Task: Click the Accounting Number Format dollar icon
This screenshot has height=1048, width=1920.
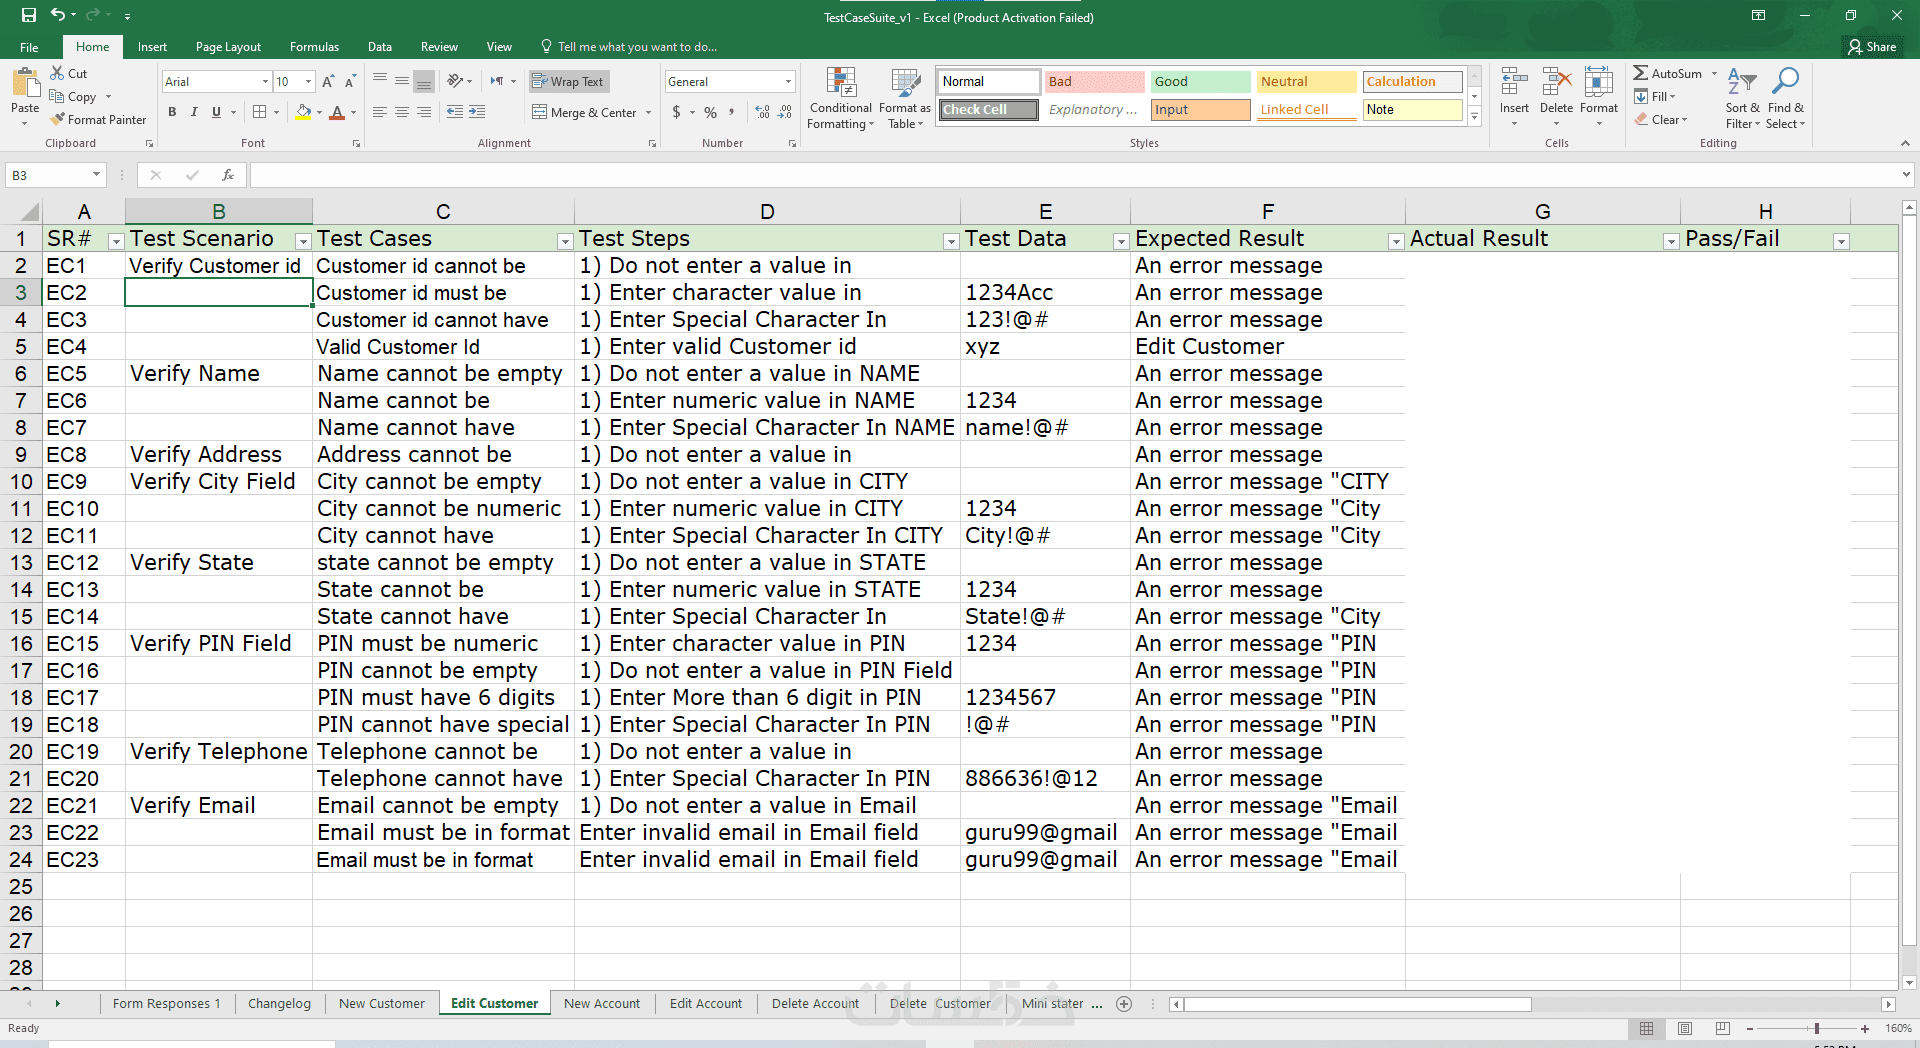Action: coord(677,112)
